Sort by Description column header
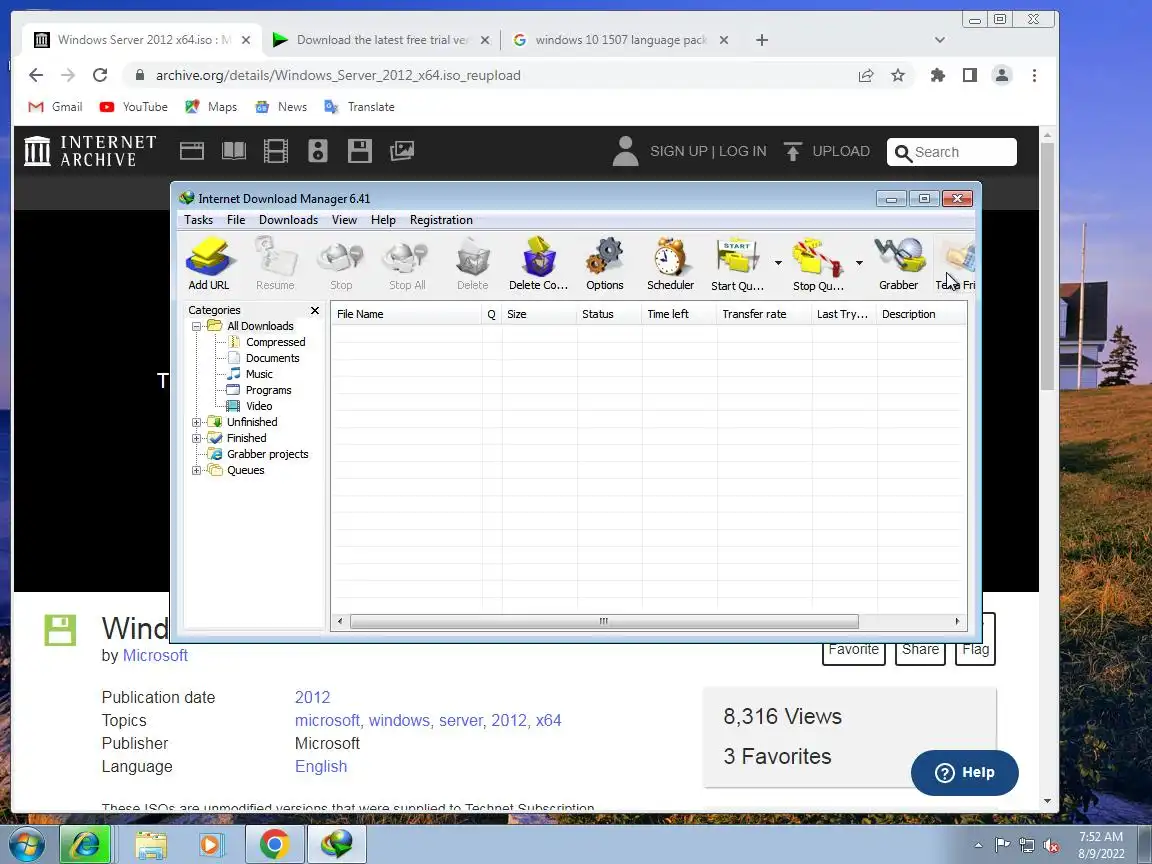The image size is (1152, 864). pyautogui.click(x=921, y=314)
